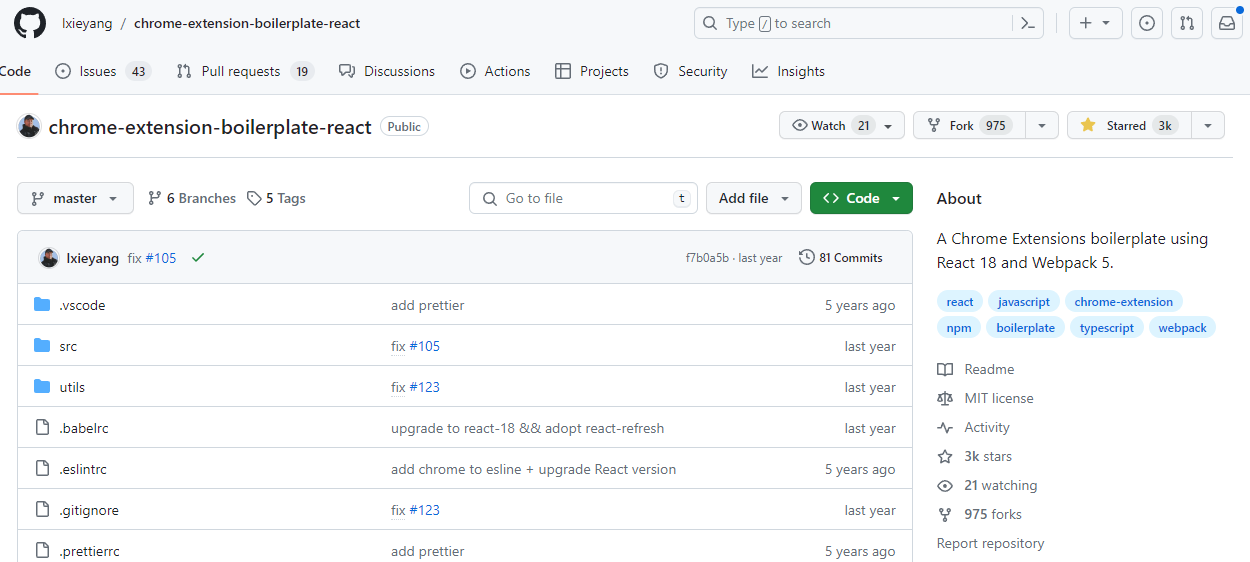This screenshot has height=562, width=1250.
Task: Open the Projects tab
Action: coord(591,72)
